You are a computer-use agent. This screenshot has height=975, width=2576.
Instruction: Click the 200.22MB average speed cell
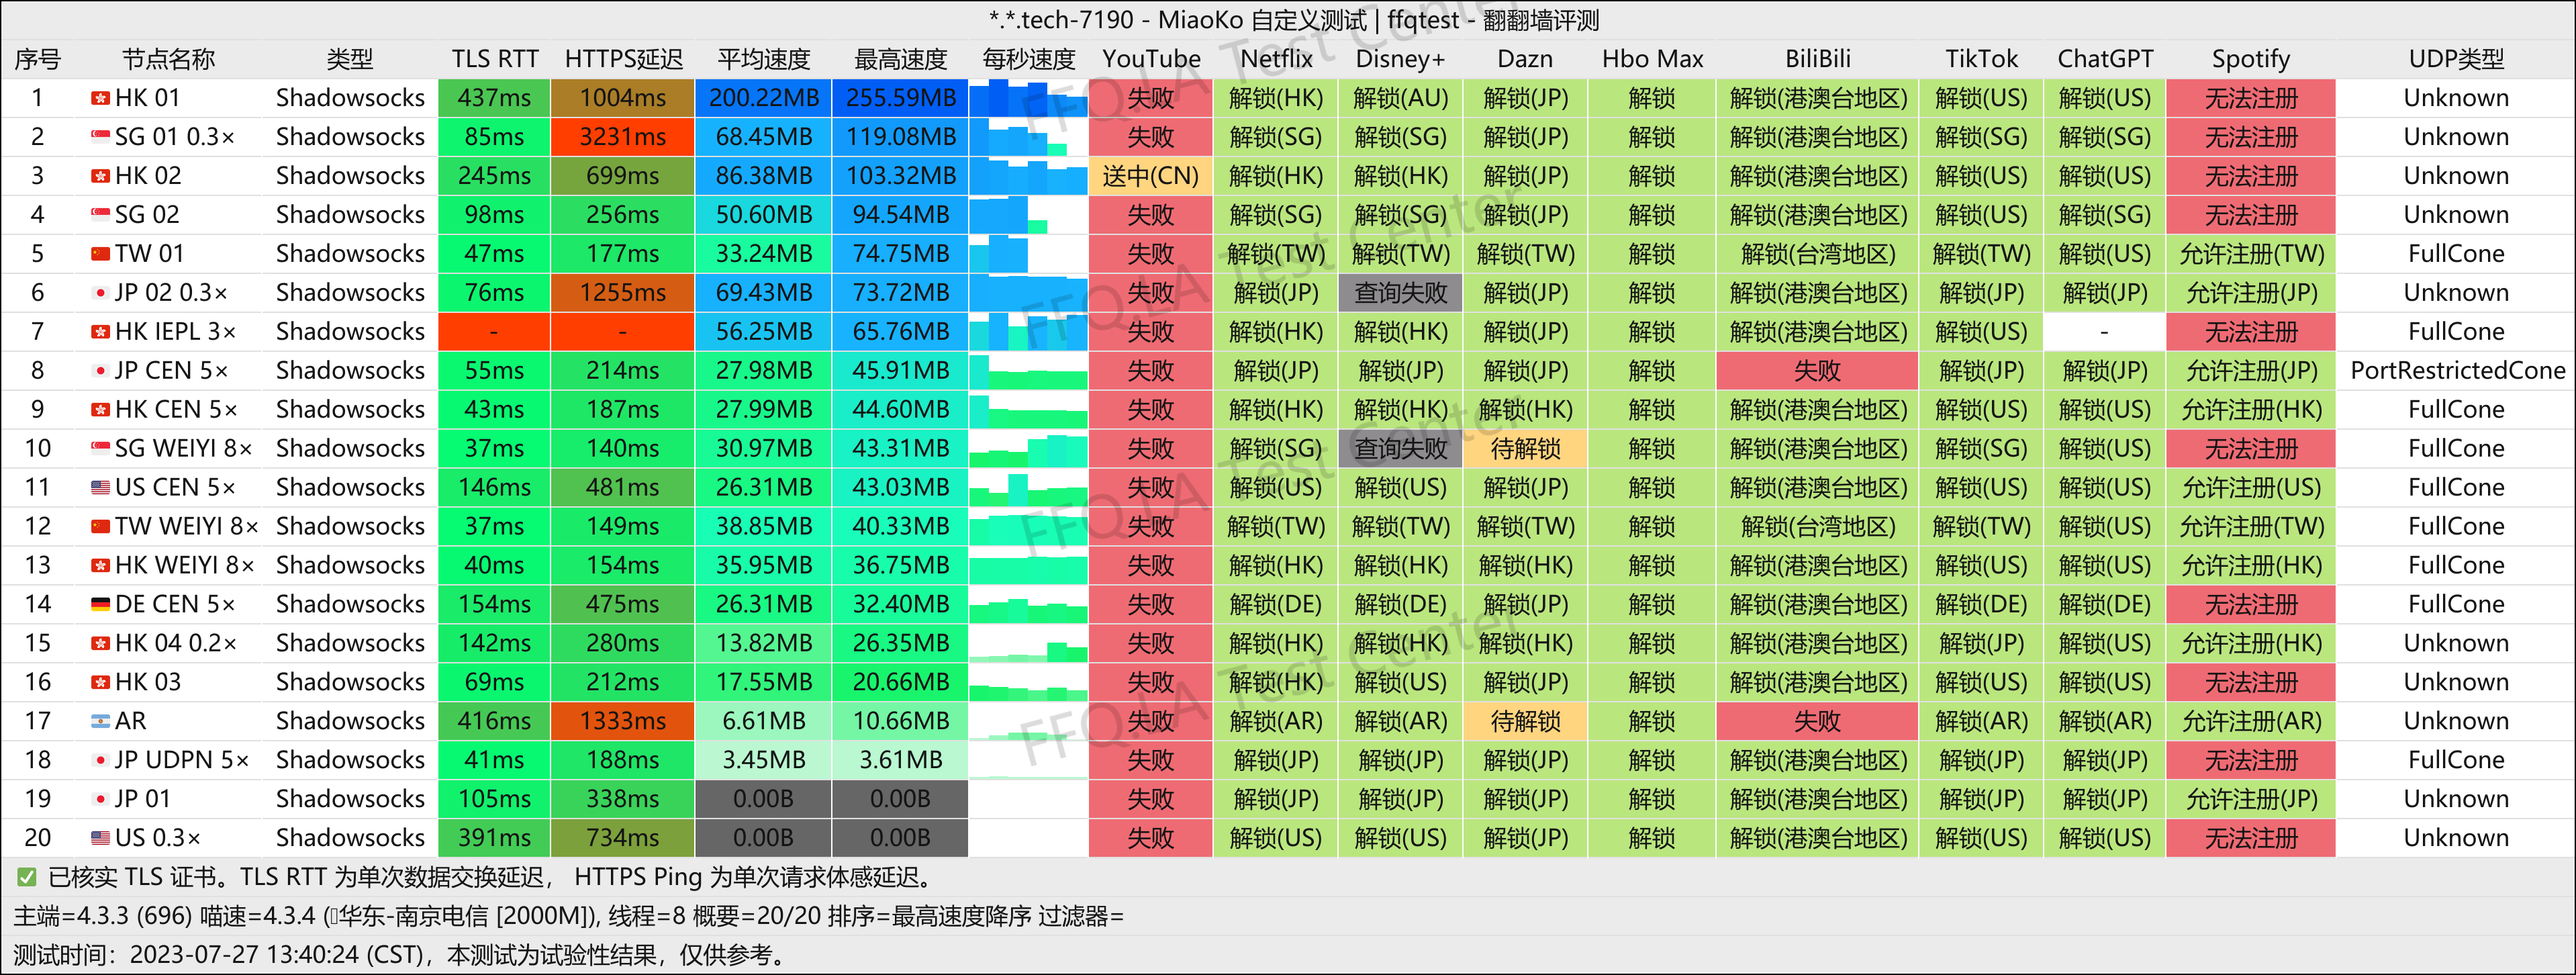pyautogui.click(x=764, y=98)
